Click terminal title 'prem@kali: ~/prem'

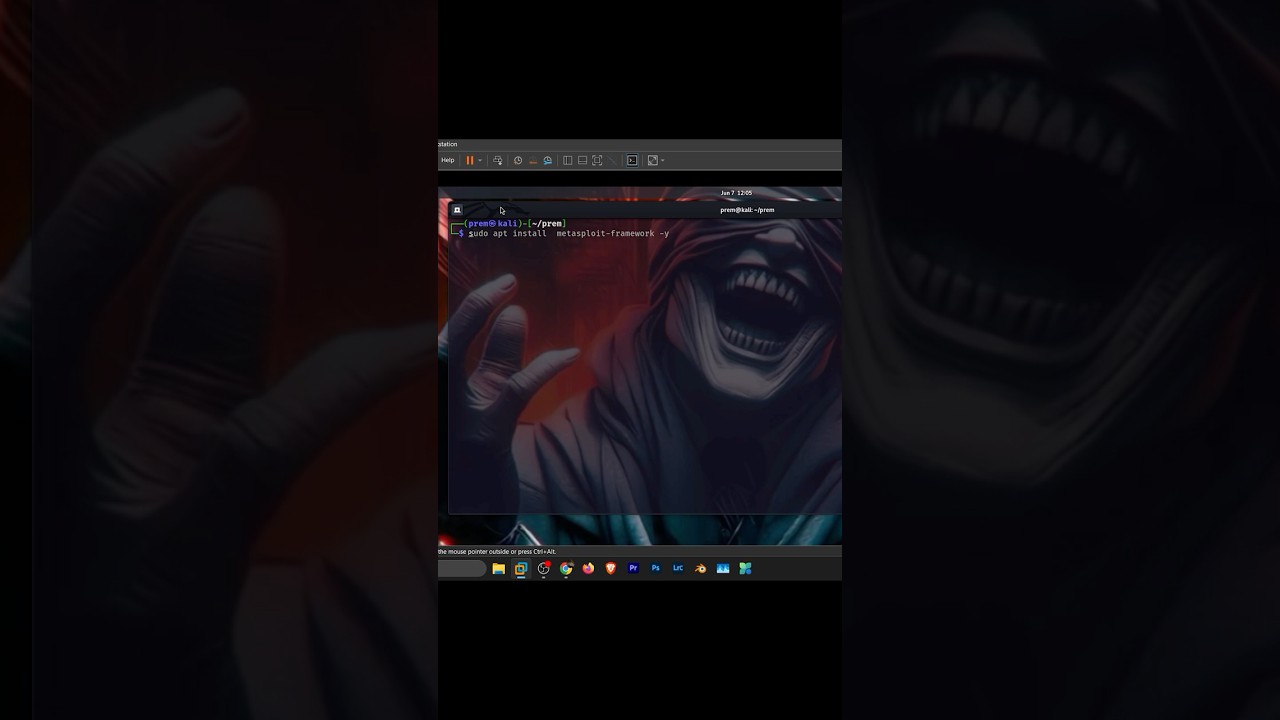point(747,210)
